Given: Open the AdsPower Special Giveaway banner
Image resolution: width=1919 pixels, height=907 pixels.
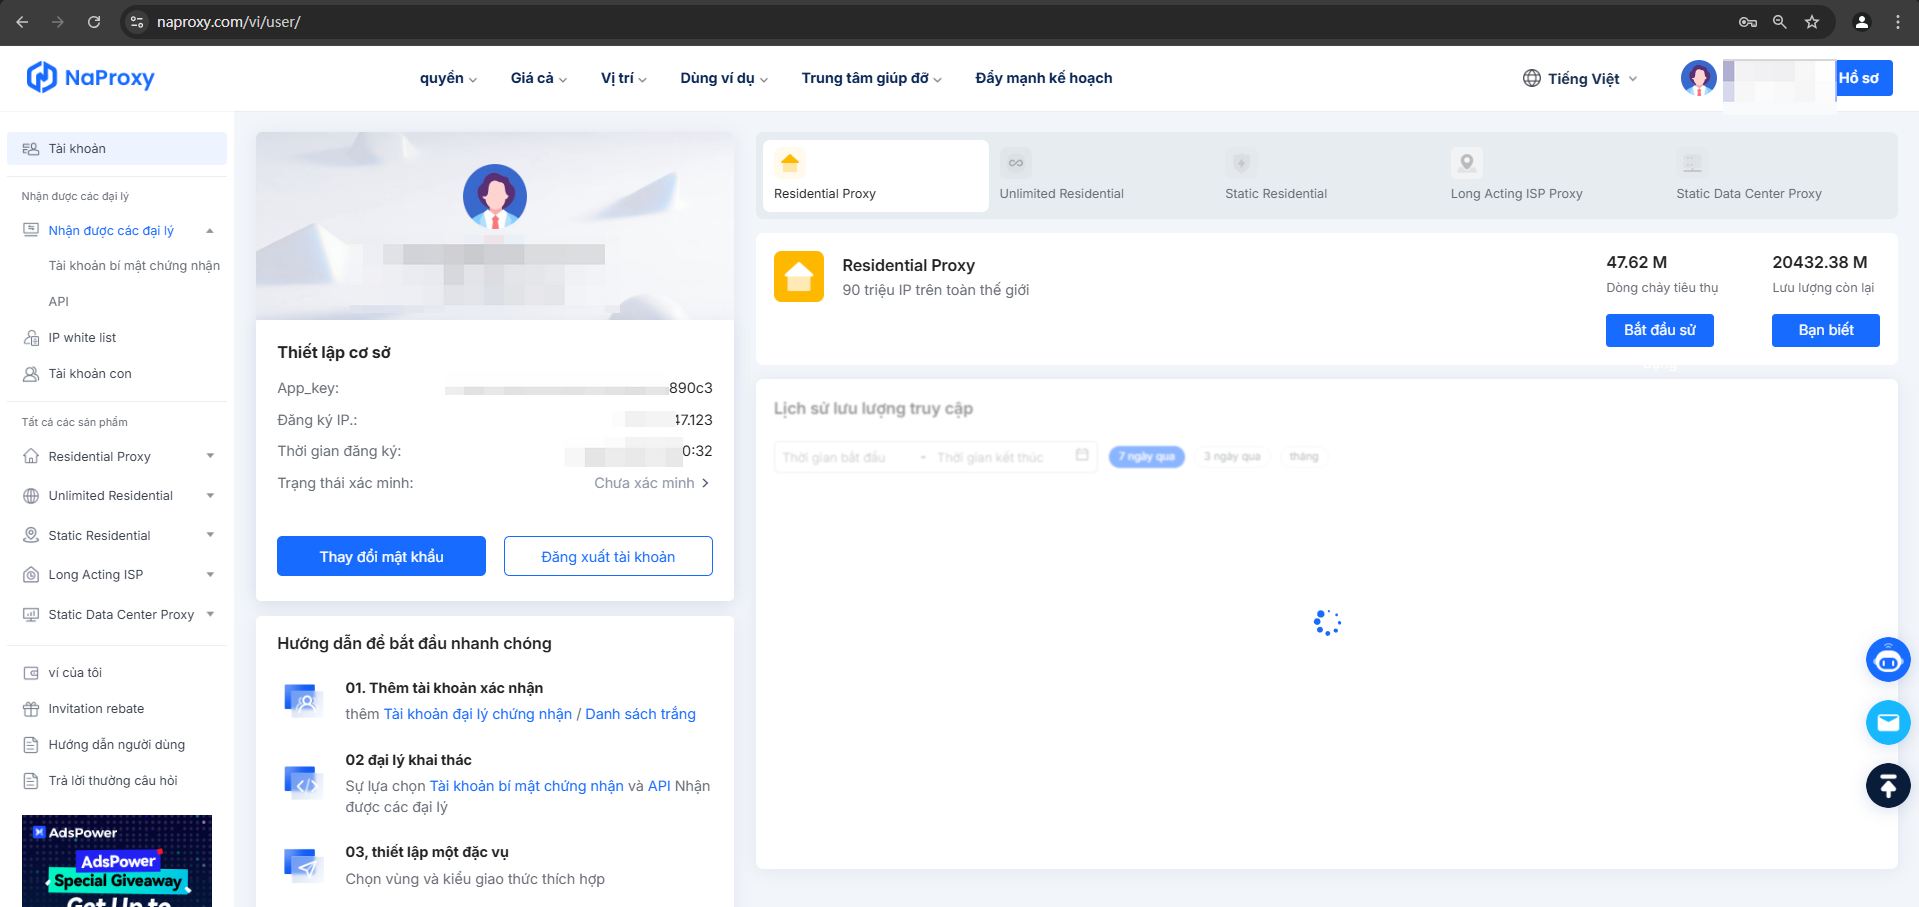Looking at the screenshot, I should click(x=117, y=861).
